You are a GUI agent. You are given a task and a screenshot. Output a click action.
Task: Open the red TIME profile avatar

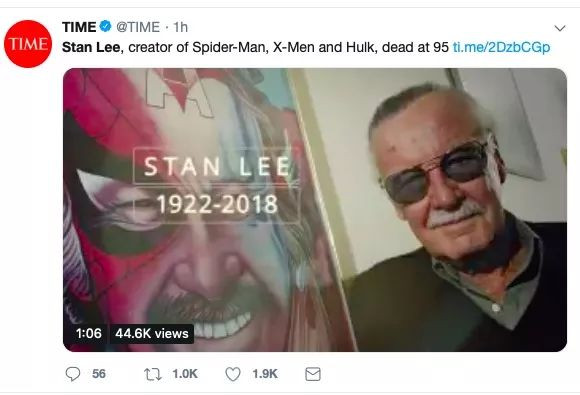pos(28,44)
